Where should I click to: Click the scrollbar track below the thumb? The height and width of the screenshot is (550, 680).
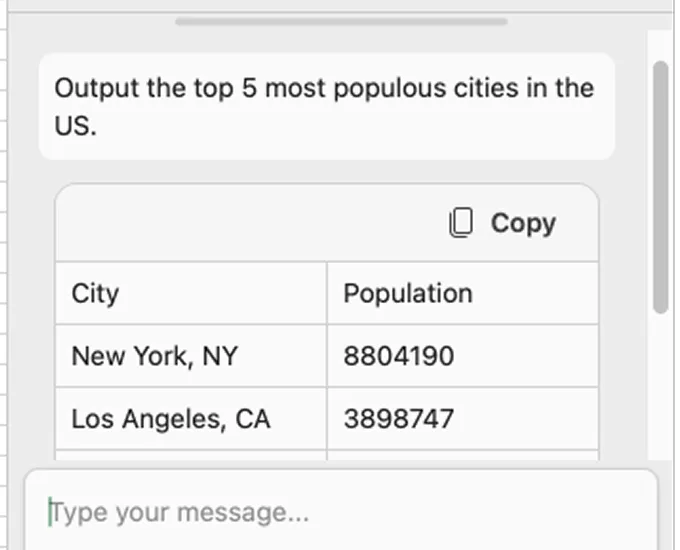(x=660, y=386)
